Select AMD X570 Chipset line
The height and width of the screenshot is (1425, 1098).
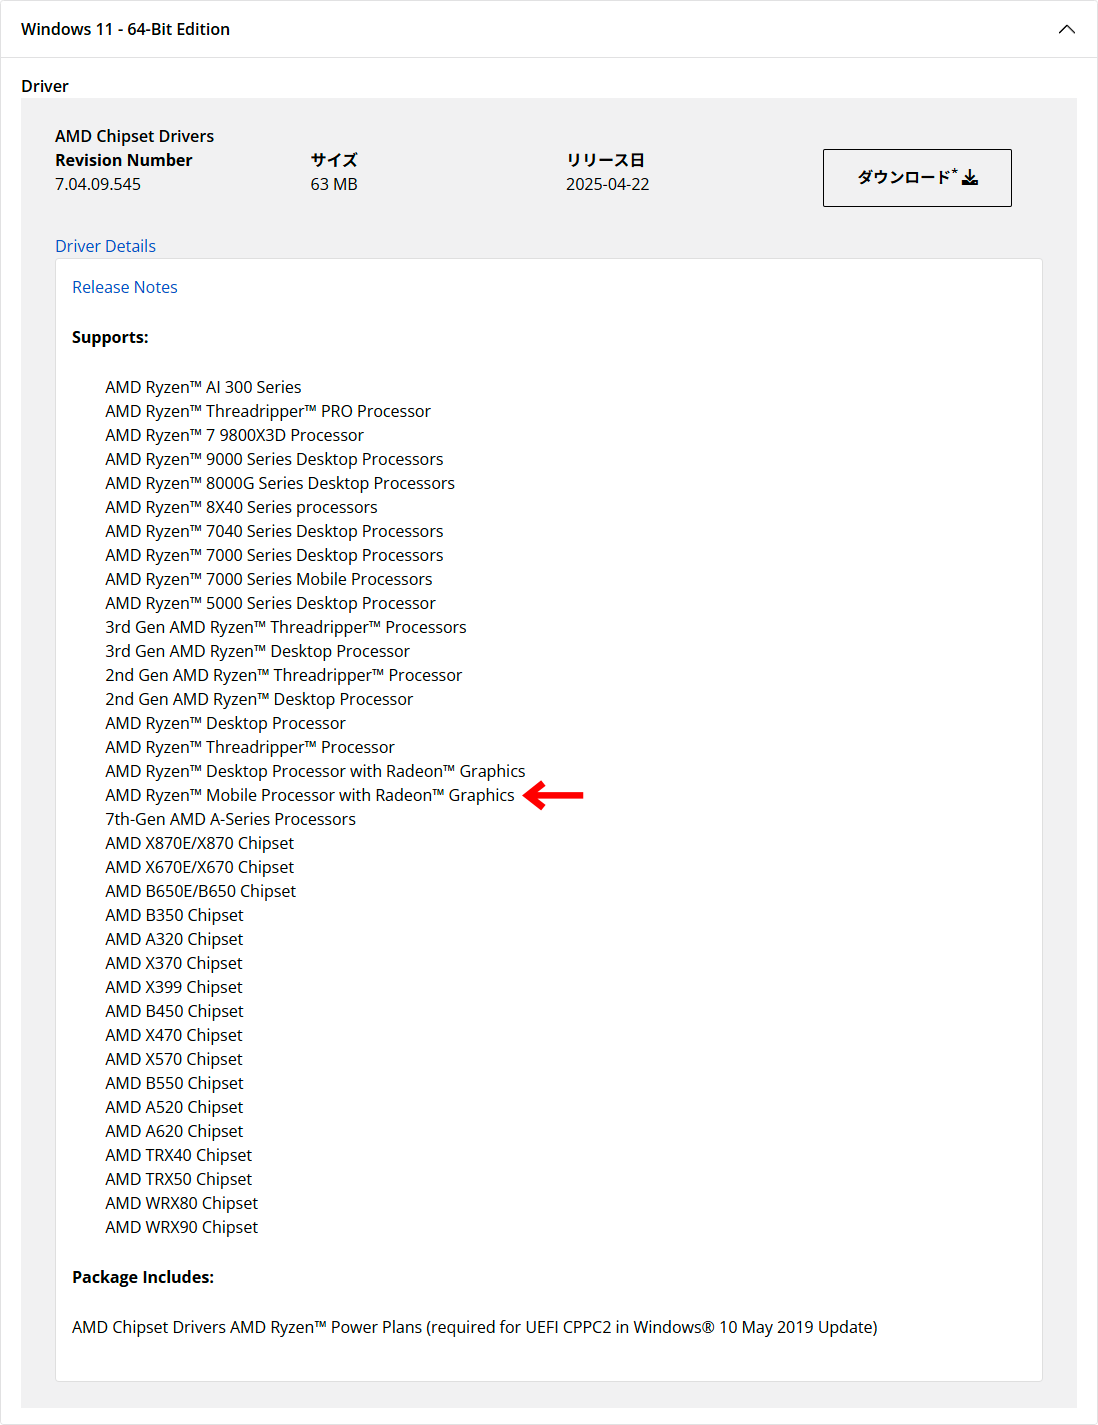(x=174, y=1059)
